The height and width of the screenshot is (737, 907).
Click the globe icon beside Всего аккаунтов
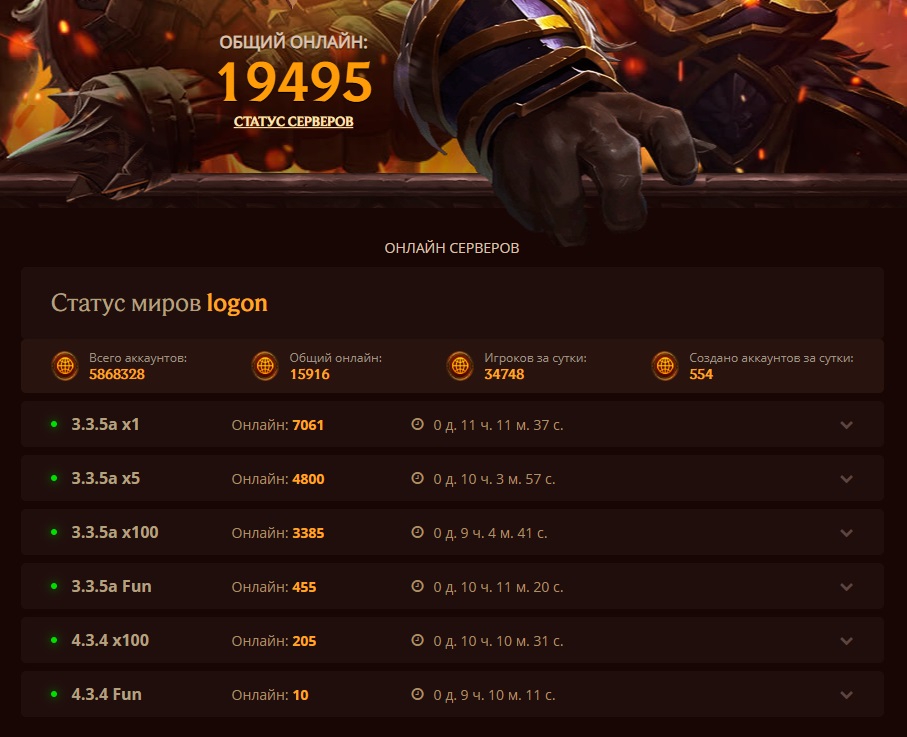coord(65,366)
